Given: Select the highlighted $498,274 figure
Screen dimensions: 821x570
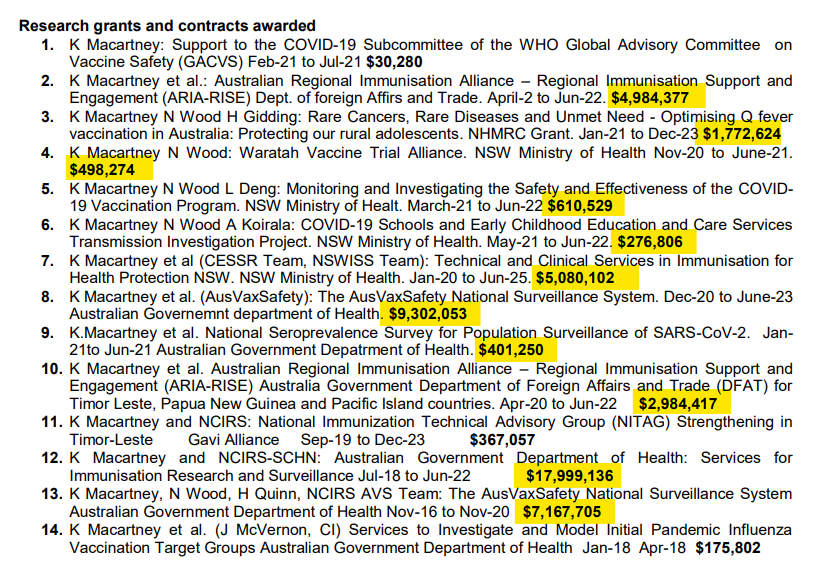Looking at the screenshot, I should [x=109, y=169].
